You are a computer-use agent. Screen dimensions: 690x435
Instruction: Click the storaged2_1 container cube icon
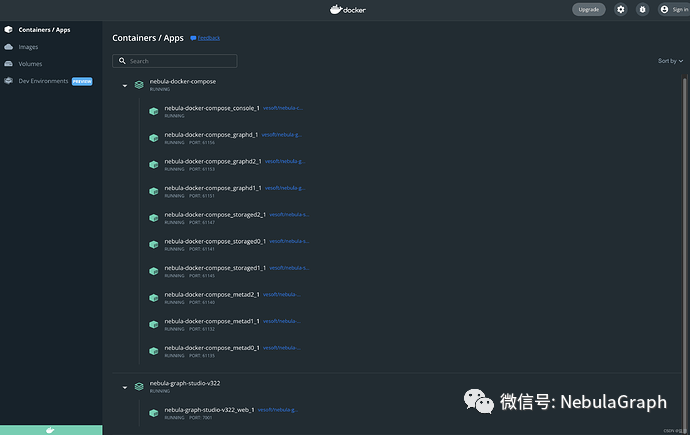pos(154,218)
